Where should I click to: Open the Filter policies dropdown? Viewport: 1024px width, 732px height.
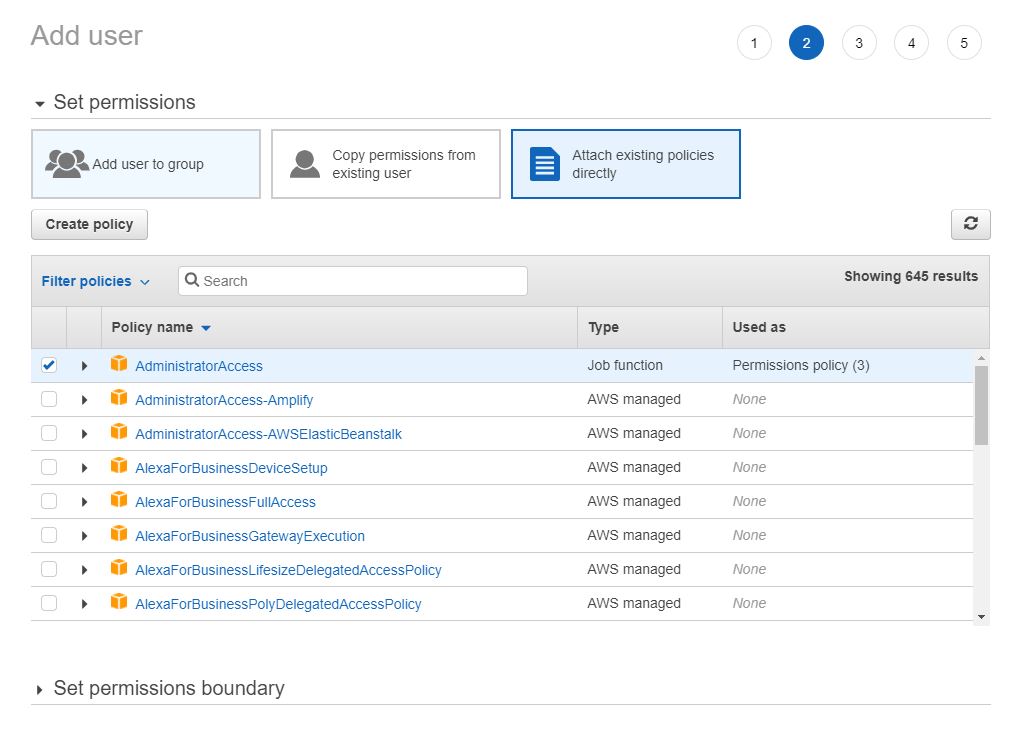point(95,281)
